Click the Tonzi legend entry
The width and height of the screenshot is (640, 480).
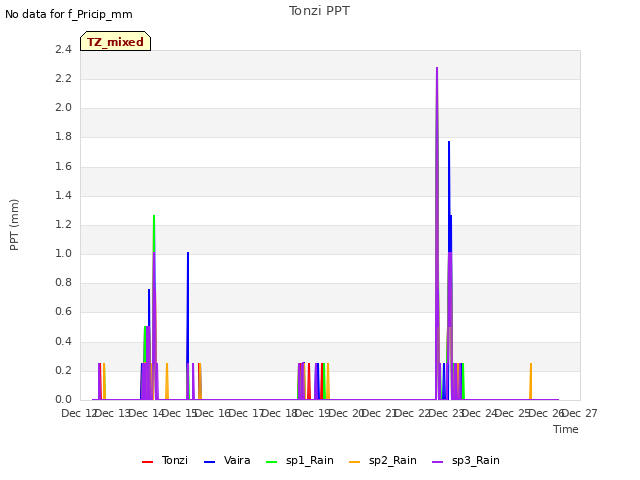click(x=165, y=460)
